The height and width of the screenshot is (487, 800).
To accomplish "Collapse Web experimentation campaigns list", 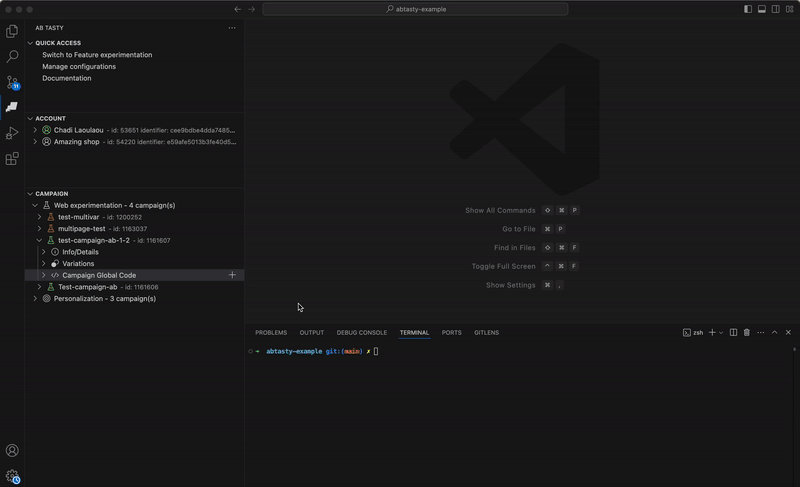I will click(x=35, y=206).
